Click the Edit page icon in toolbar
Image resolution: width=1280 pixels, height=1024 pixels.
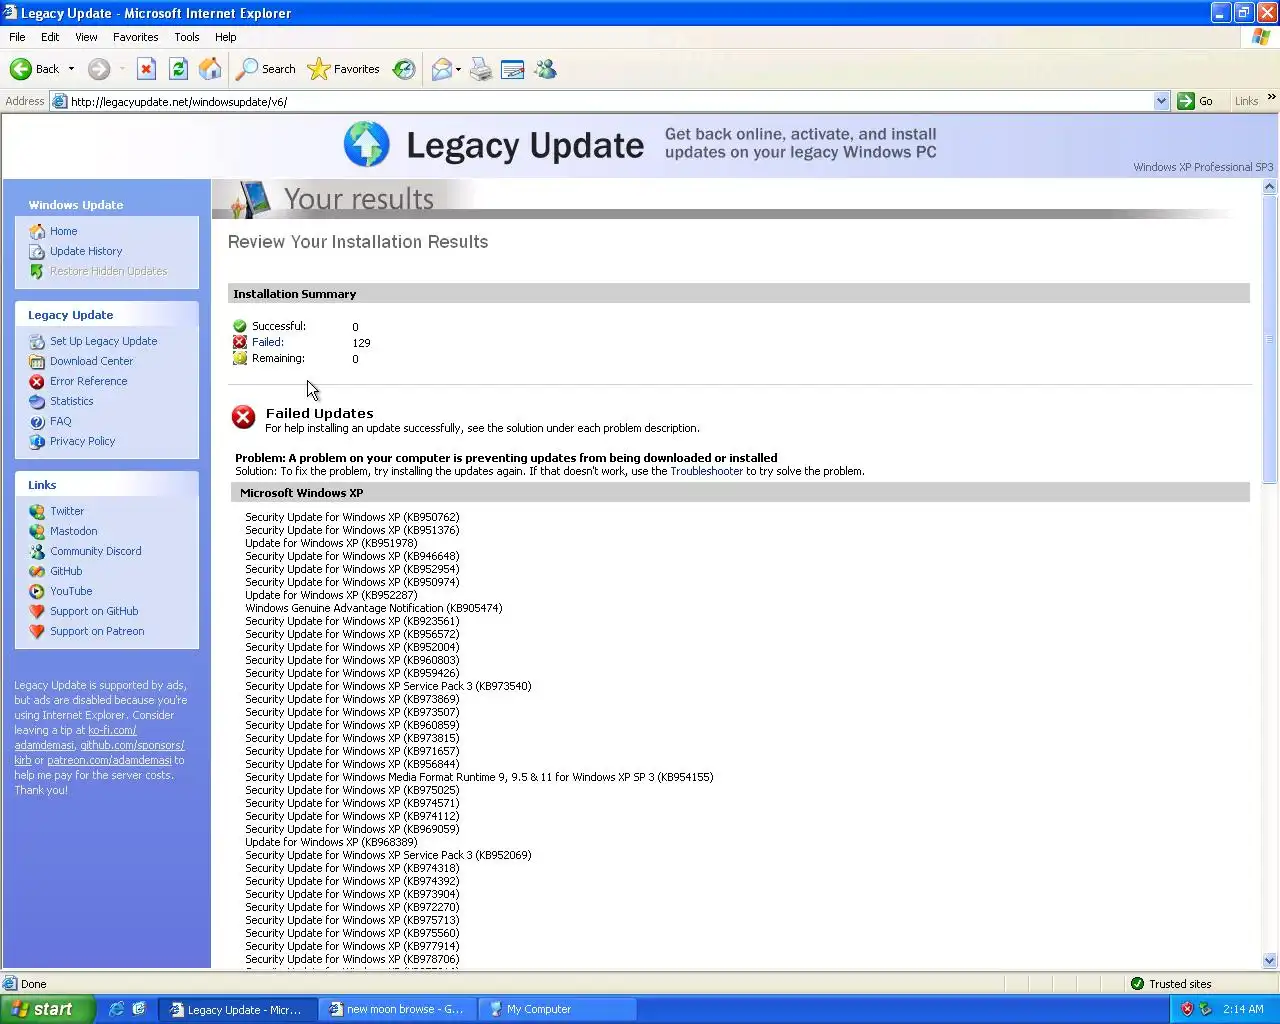[x=513, y=69]
